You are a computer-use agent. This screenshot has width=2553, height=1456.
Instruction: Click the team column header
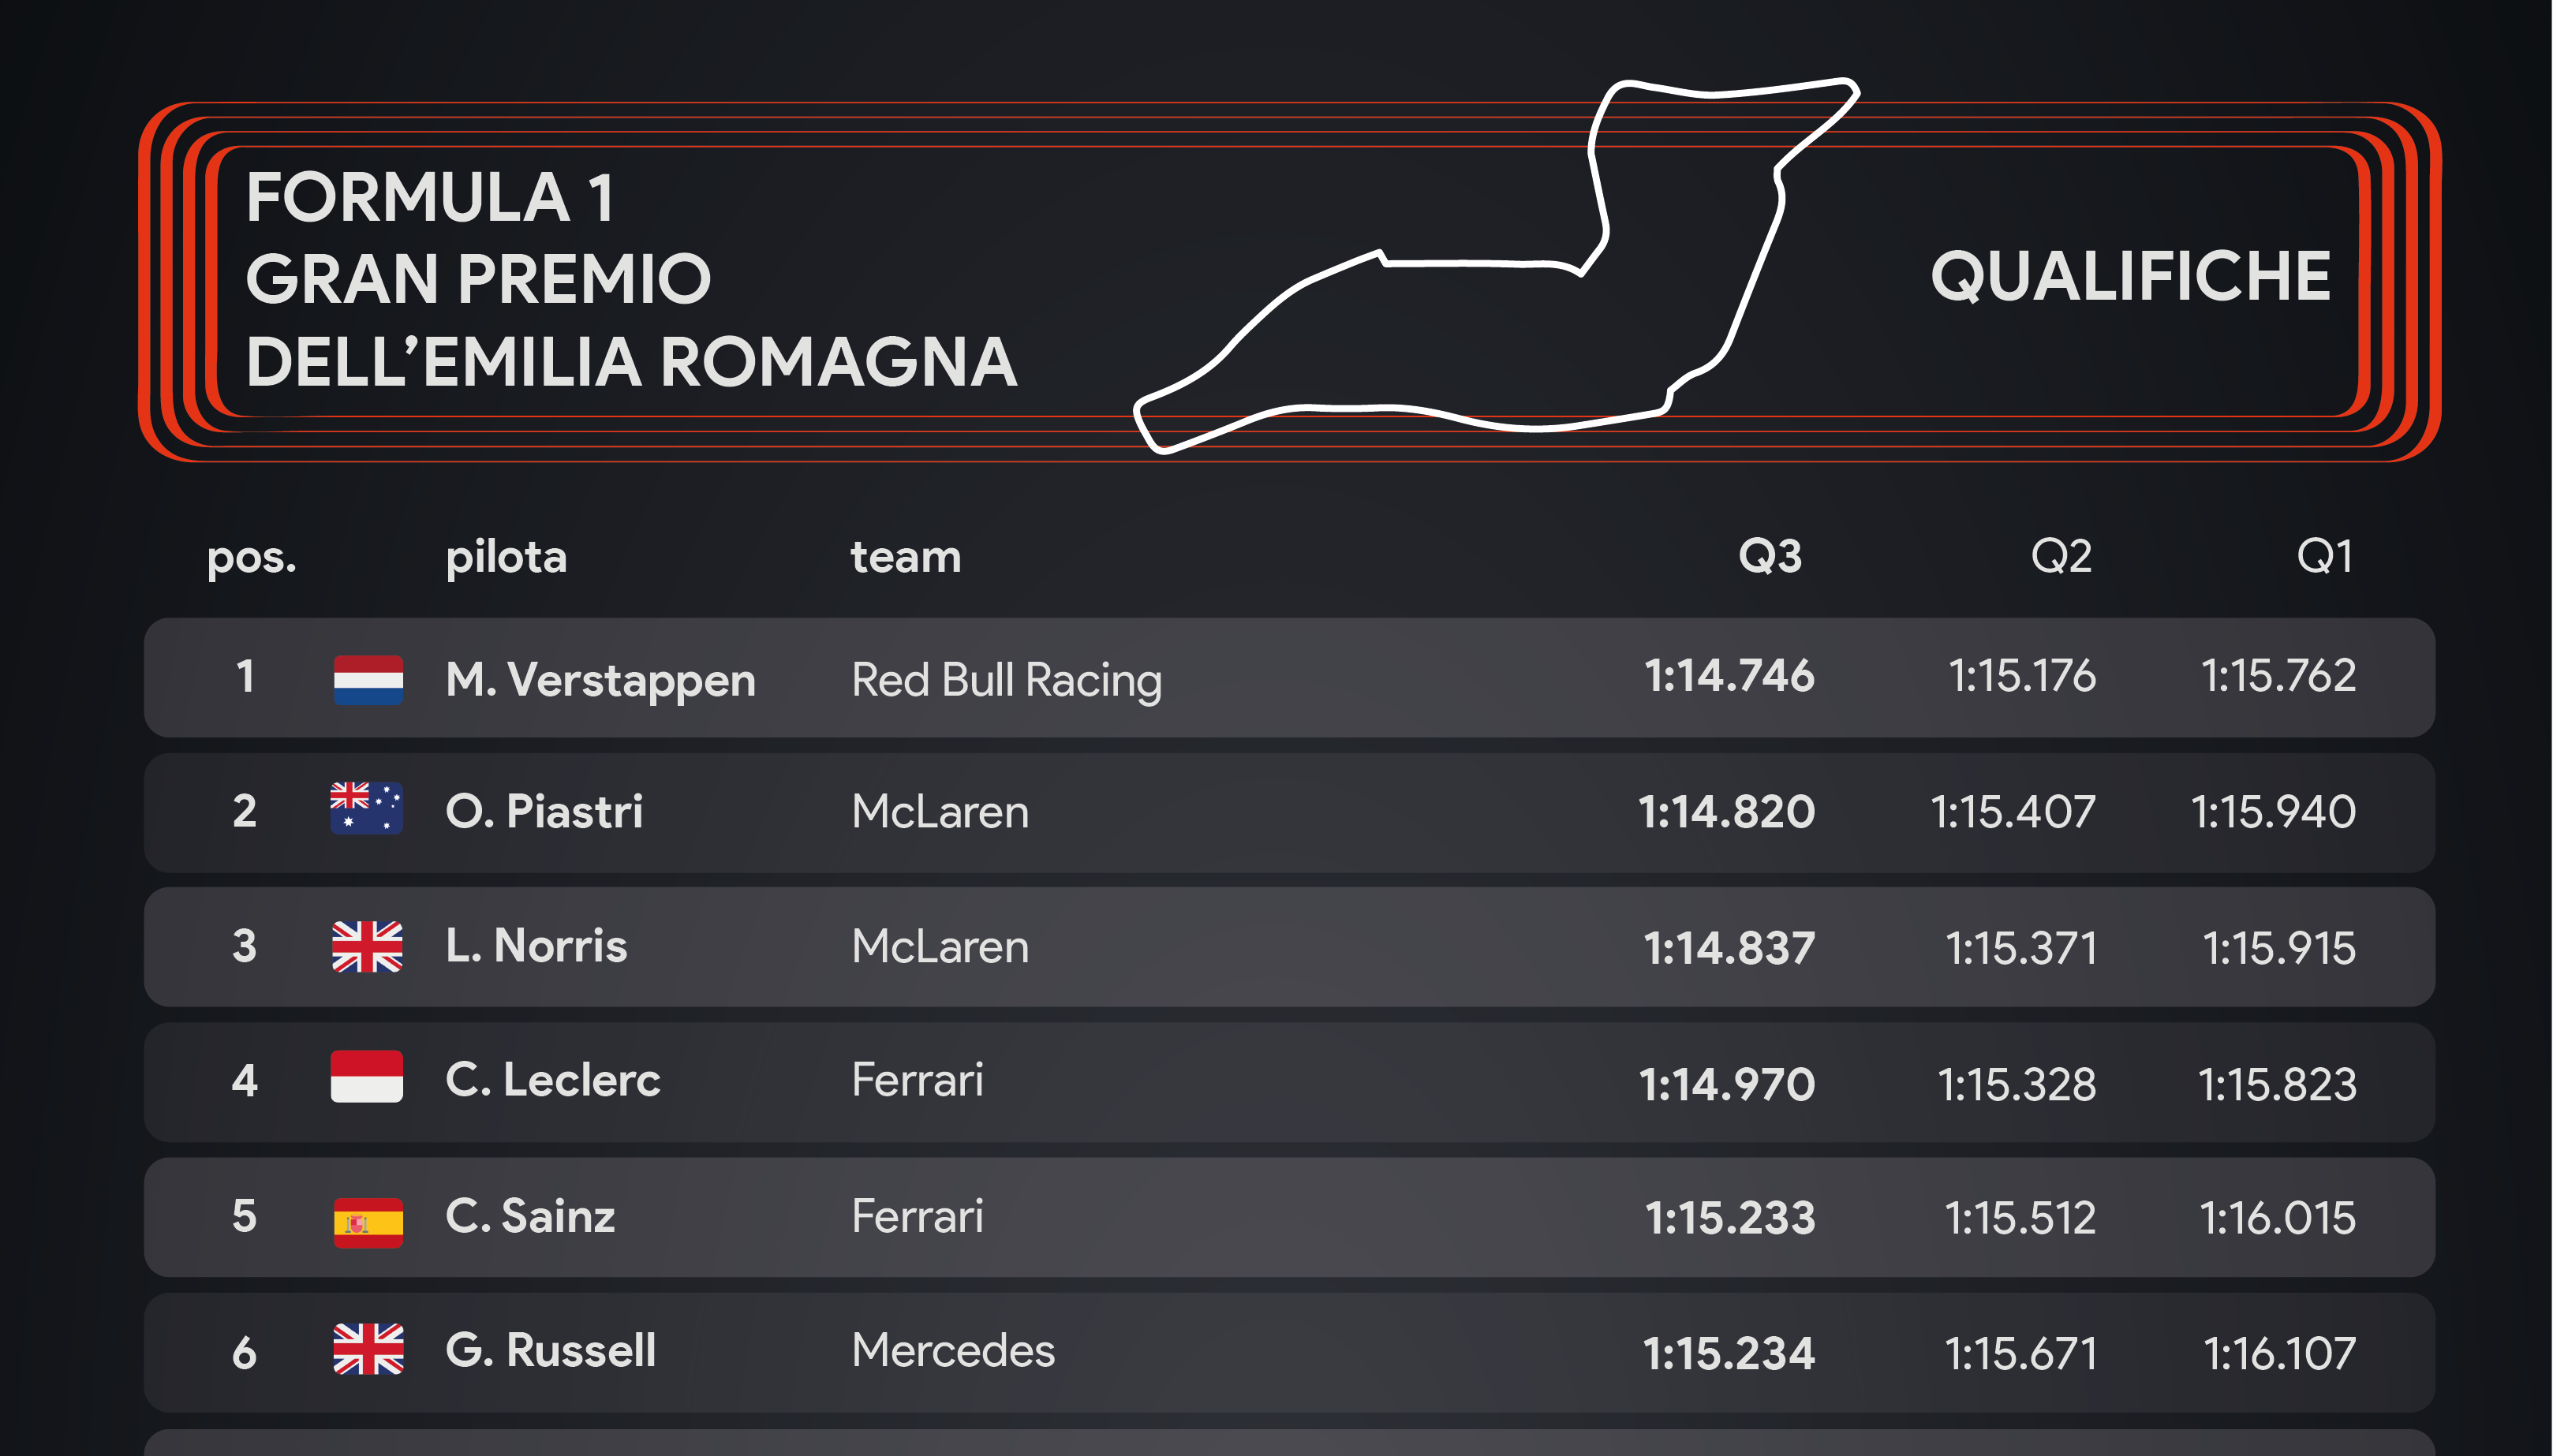[x=906, y=557]
